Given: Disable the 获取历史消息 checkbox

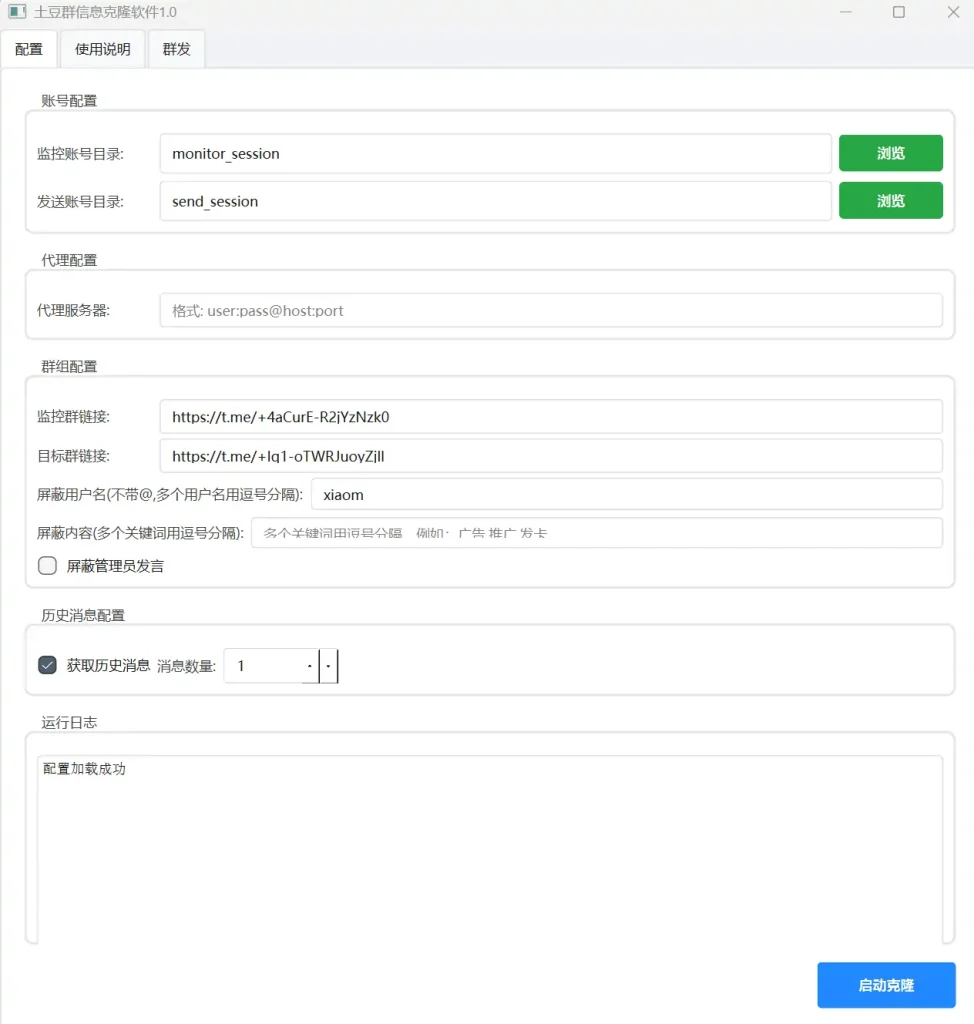Looking at the screenshot, I should (46, 663).
